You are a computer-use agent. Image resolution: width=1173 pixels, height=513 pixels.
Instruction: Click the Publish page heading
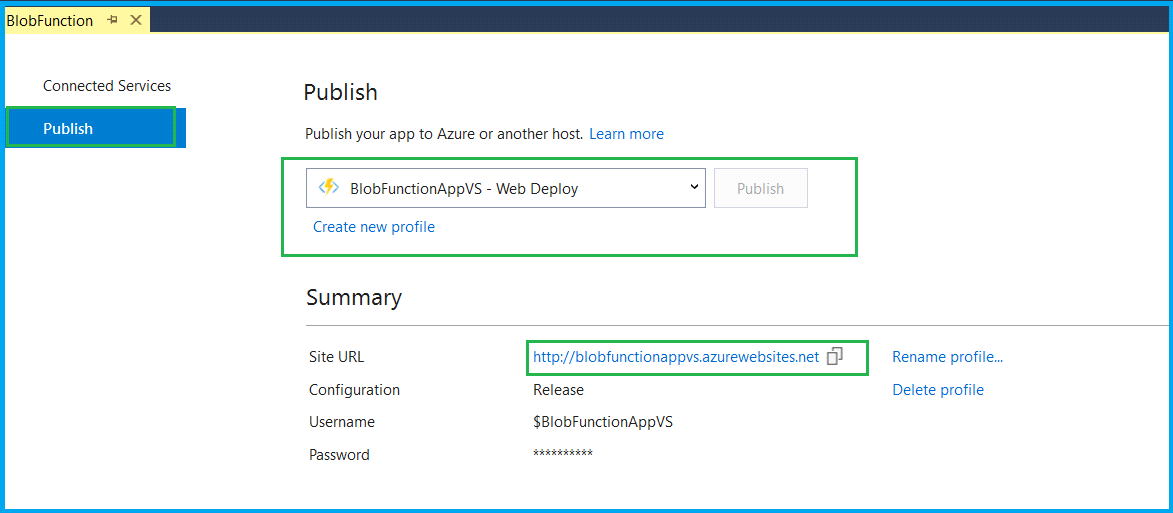tap(340, 93)
